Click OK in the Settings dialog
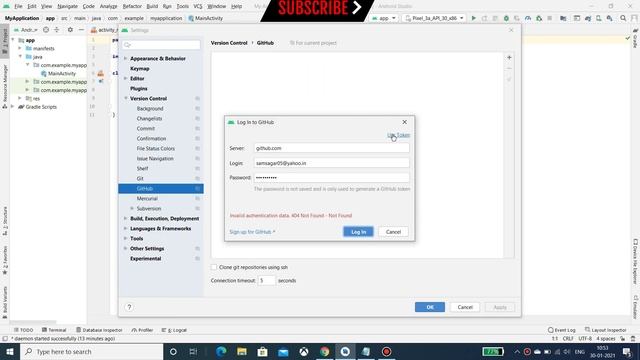This screenshot has height=360, width=640. [430, 307]
